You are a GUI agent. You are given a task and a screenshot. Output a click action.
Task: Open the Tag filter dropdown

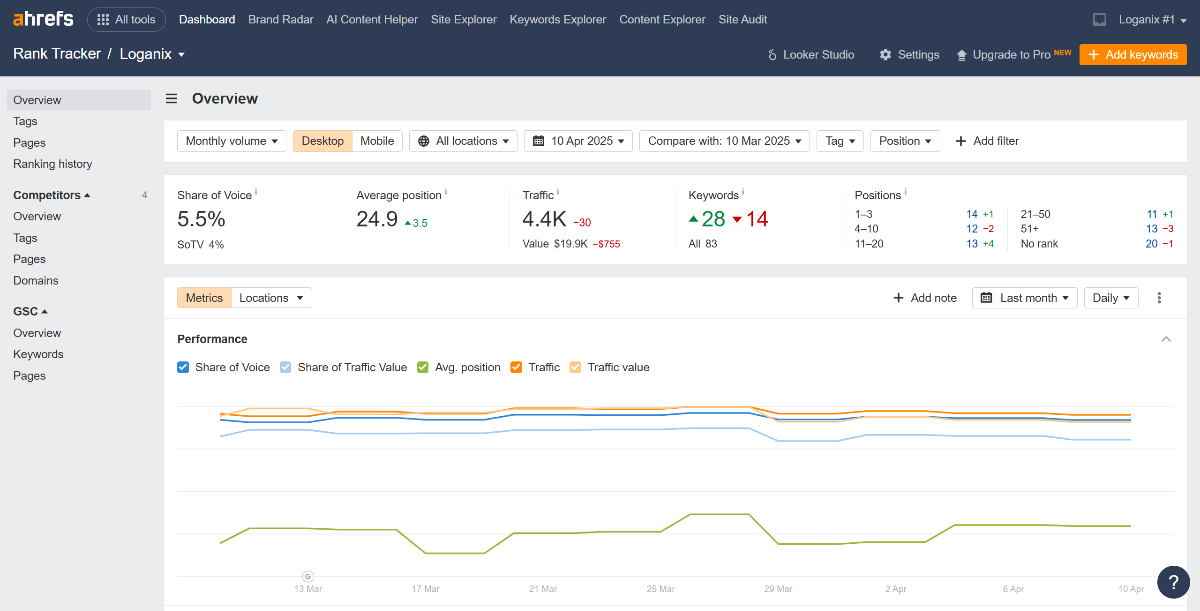tap(840, 141)
